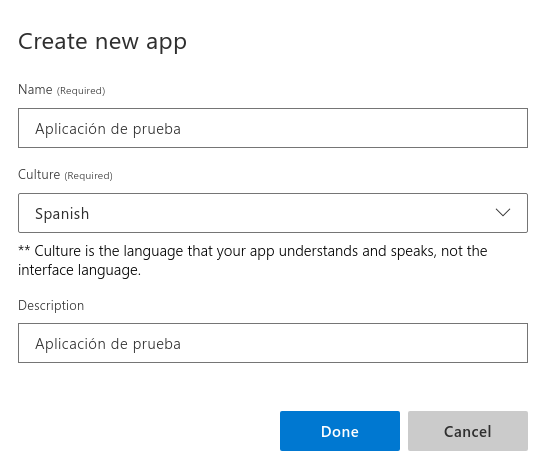The image size is (551, 472).
Task: Place cursor after "prueba" in Description field
Action: (x=181, y=344)
